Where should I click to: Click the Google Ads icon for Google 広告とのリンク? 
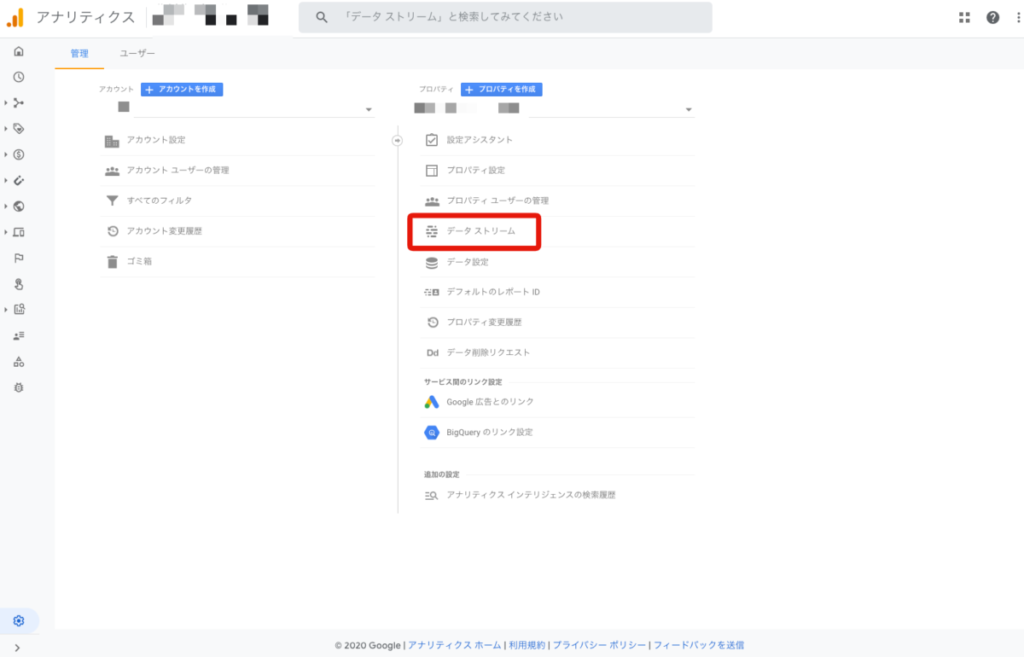pos(432,402)
